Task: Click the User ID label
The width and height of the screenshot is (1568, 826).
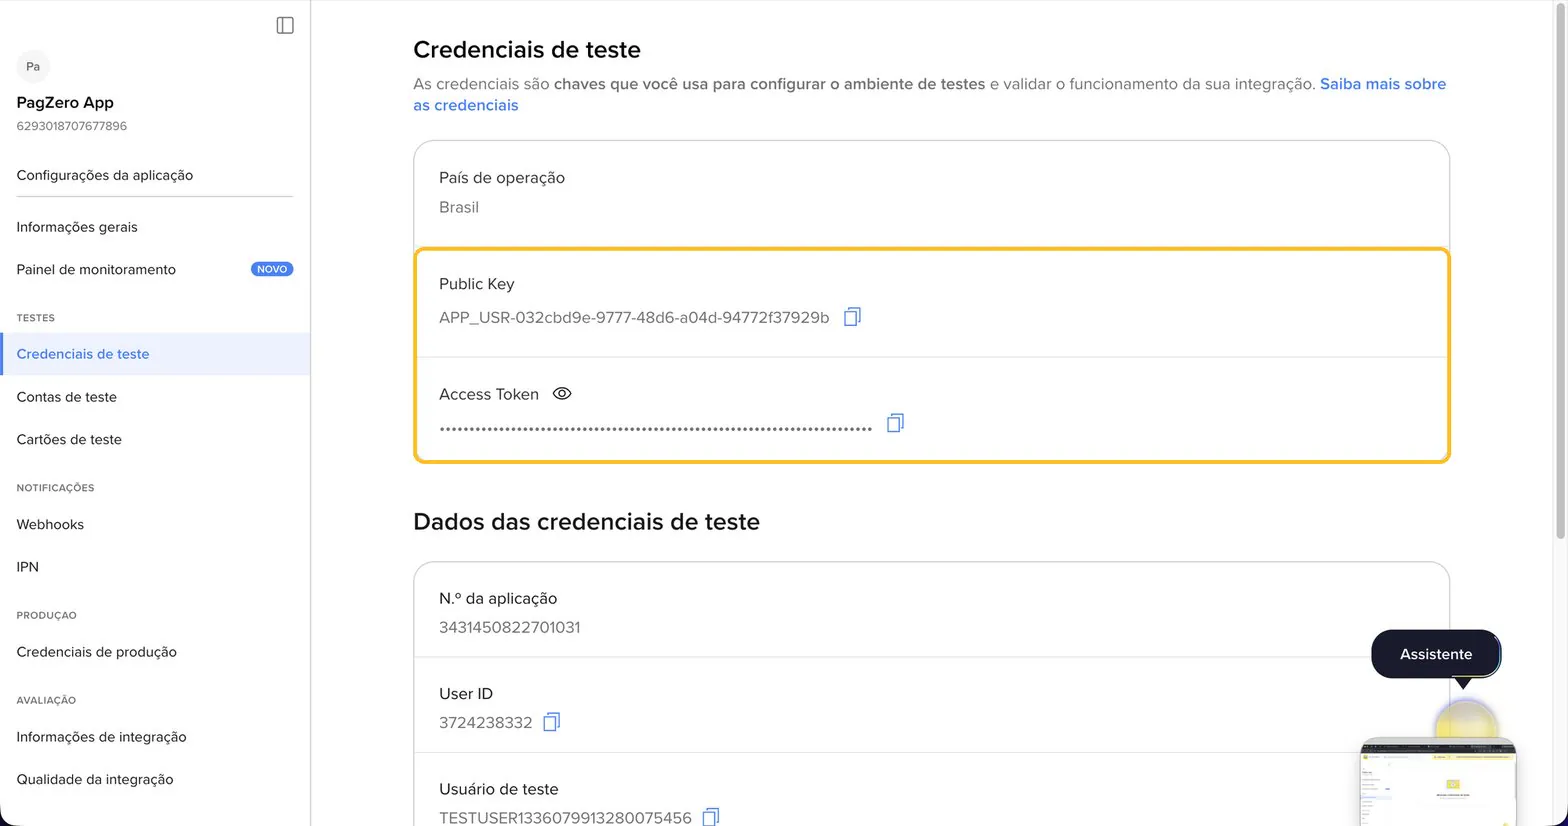Action: [466, 693]
